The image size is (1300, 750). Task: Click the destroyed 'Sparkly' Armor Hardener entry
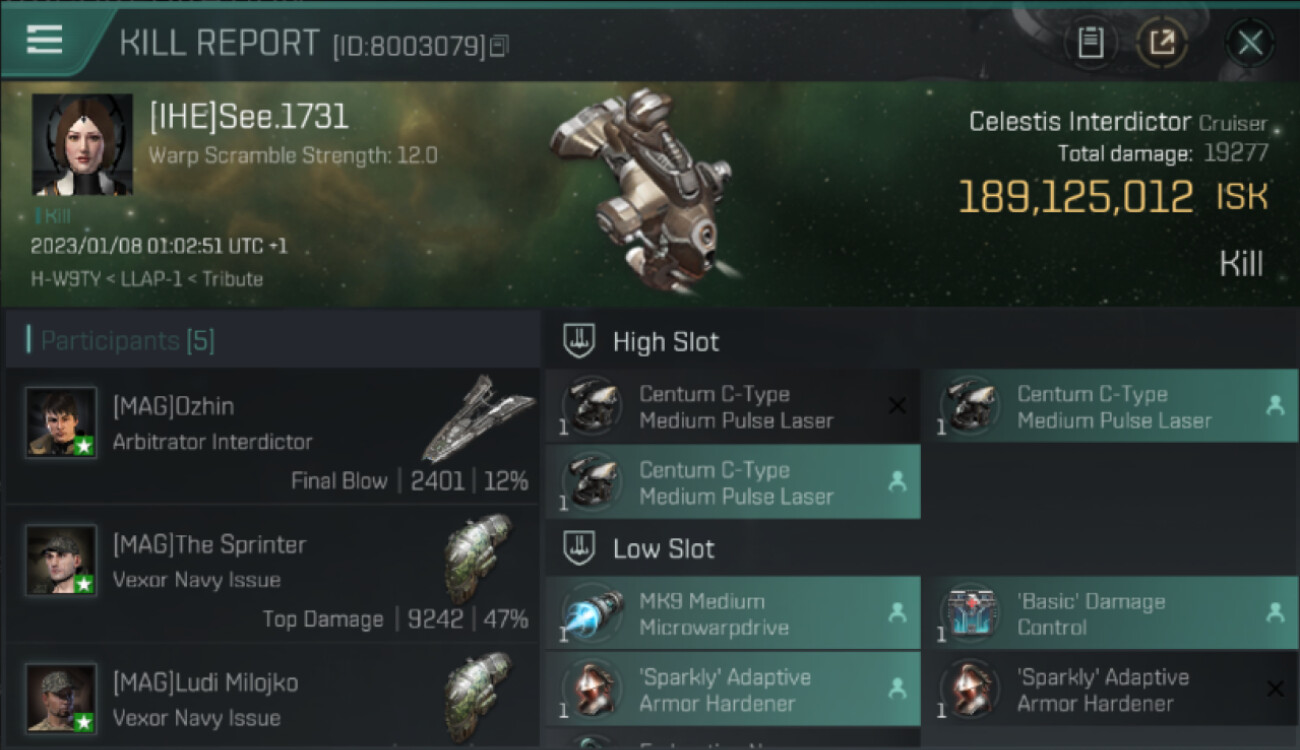pyautogui.click(x=1111, y=690)
